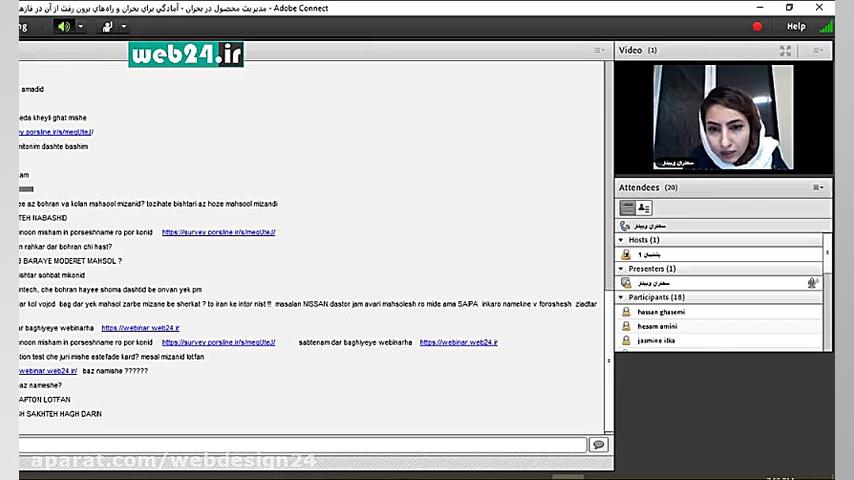Open speaker options dropdown arrow
854x480 pixels.
[x=81, y=27]
